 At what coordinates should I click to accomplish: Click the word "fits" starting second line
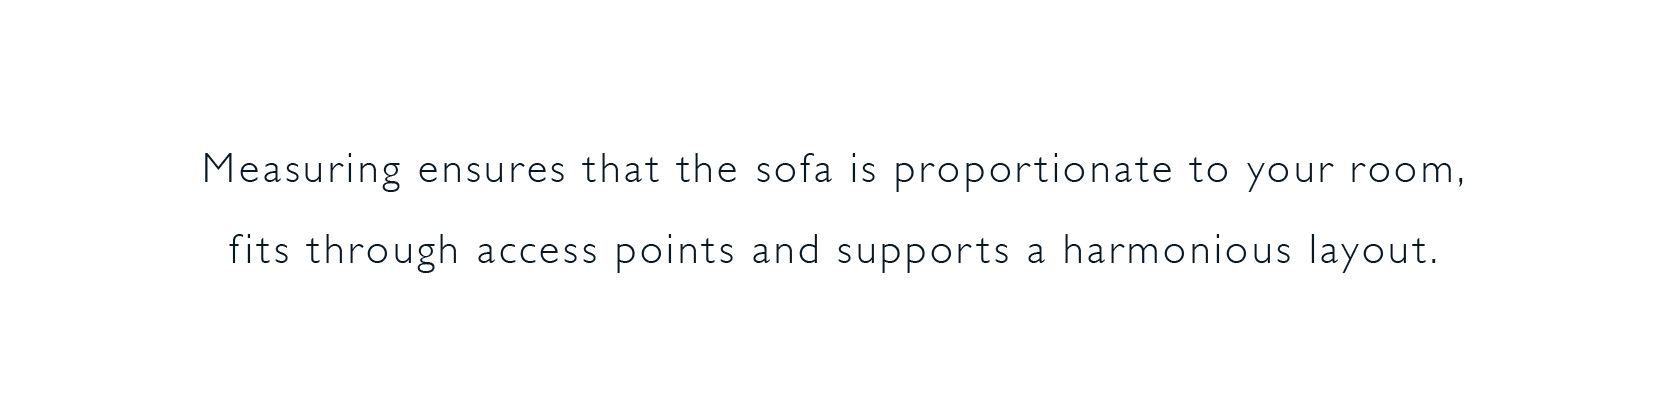pos(259,250)
